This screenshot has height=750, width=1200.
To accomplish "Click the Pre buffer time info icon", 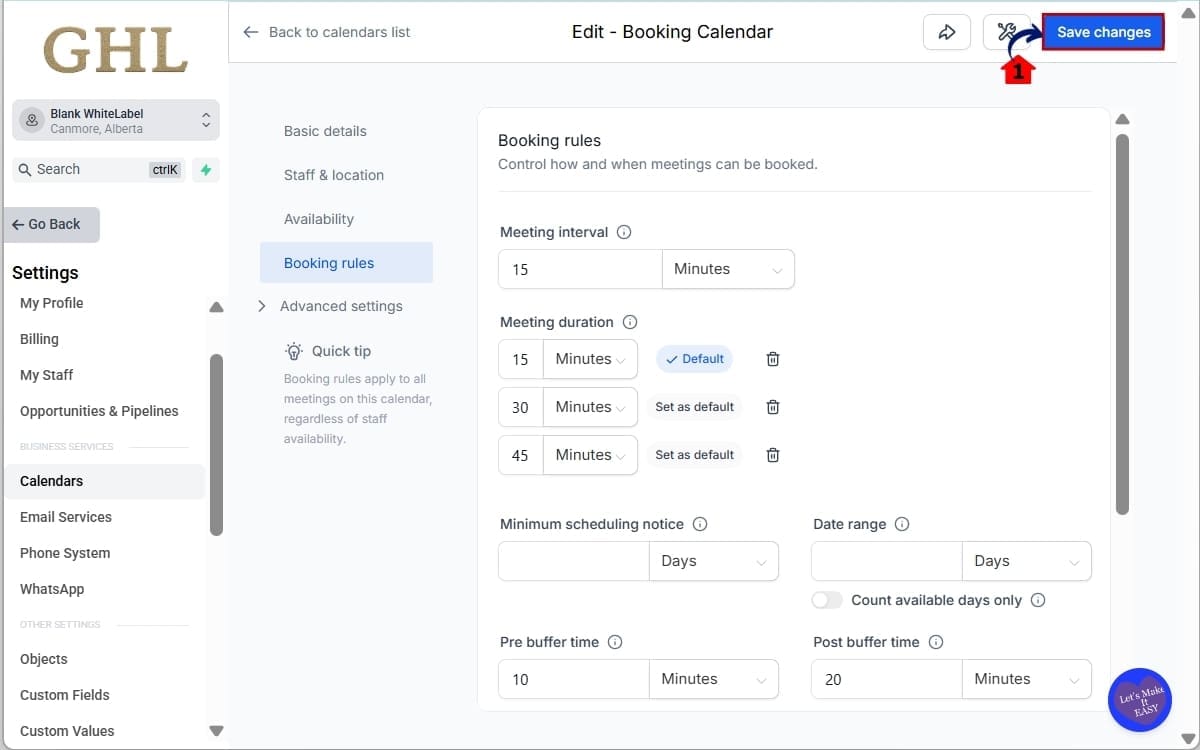I will [x=615, y=642].
